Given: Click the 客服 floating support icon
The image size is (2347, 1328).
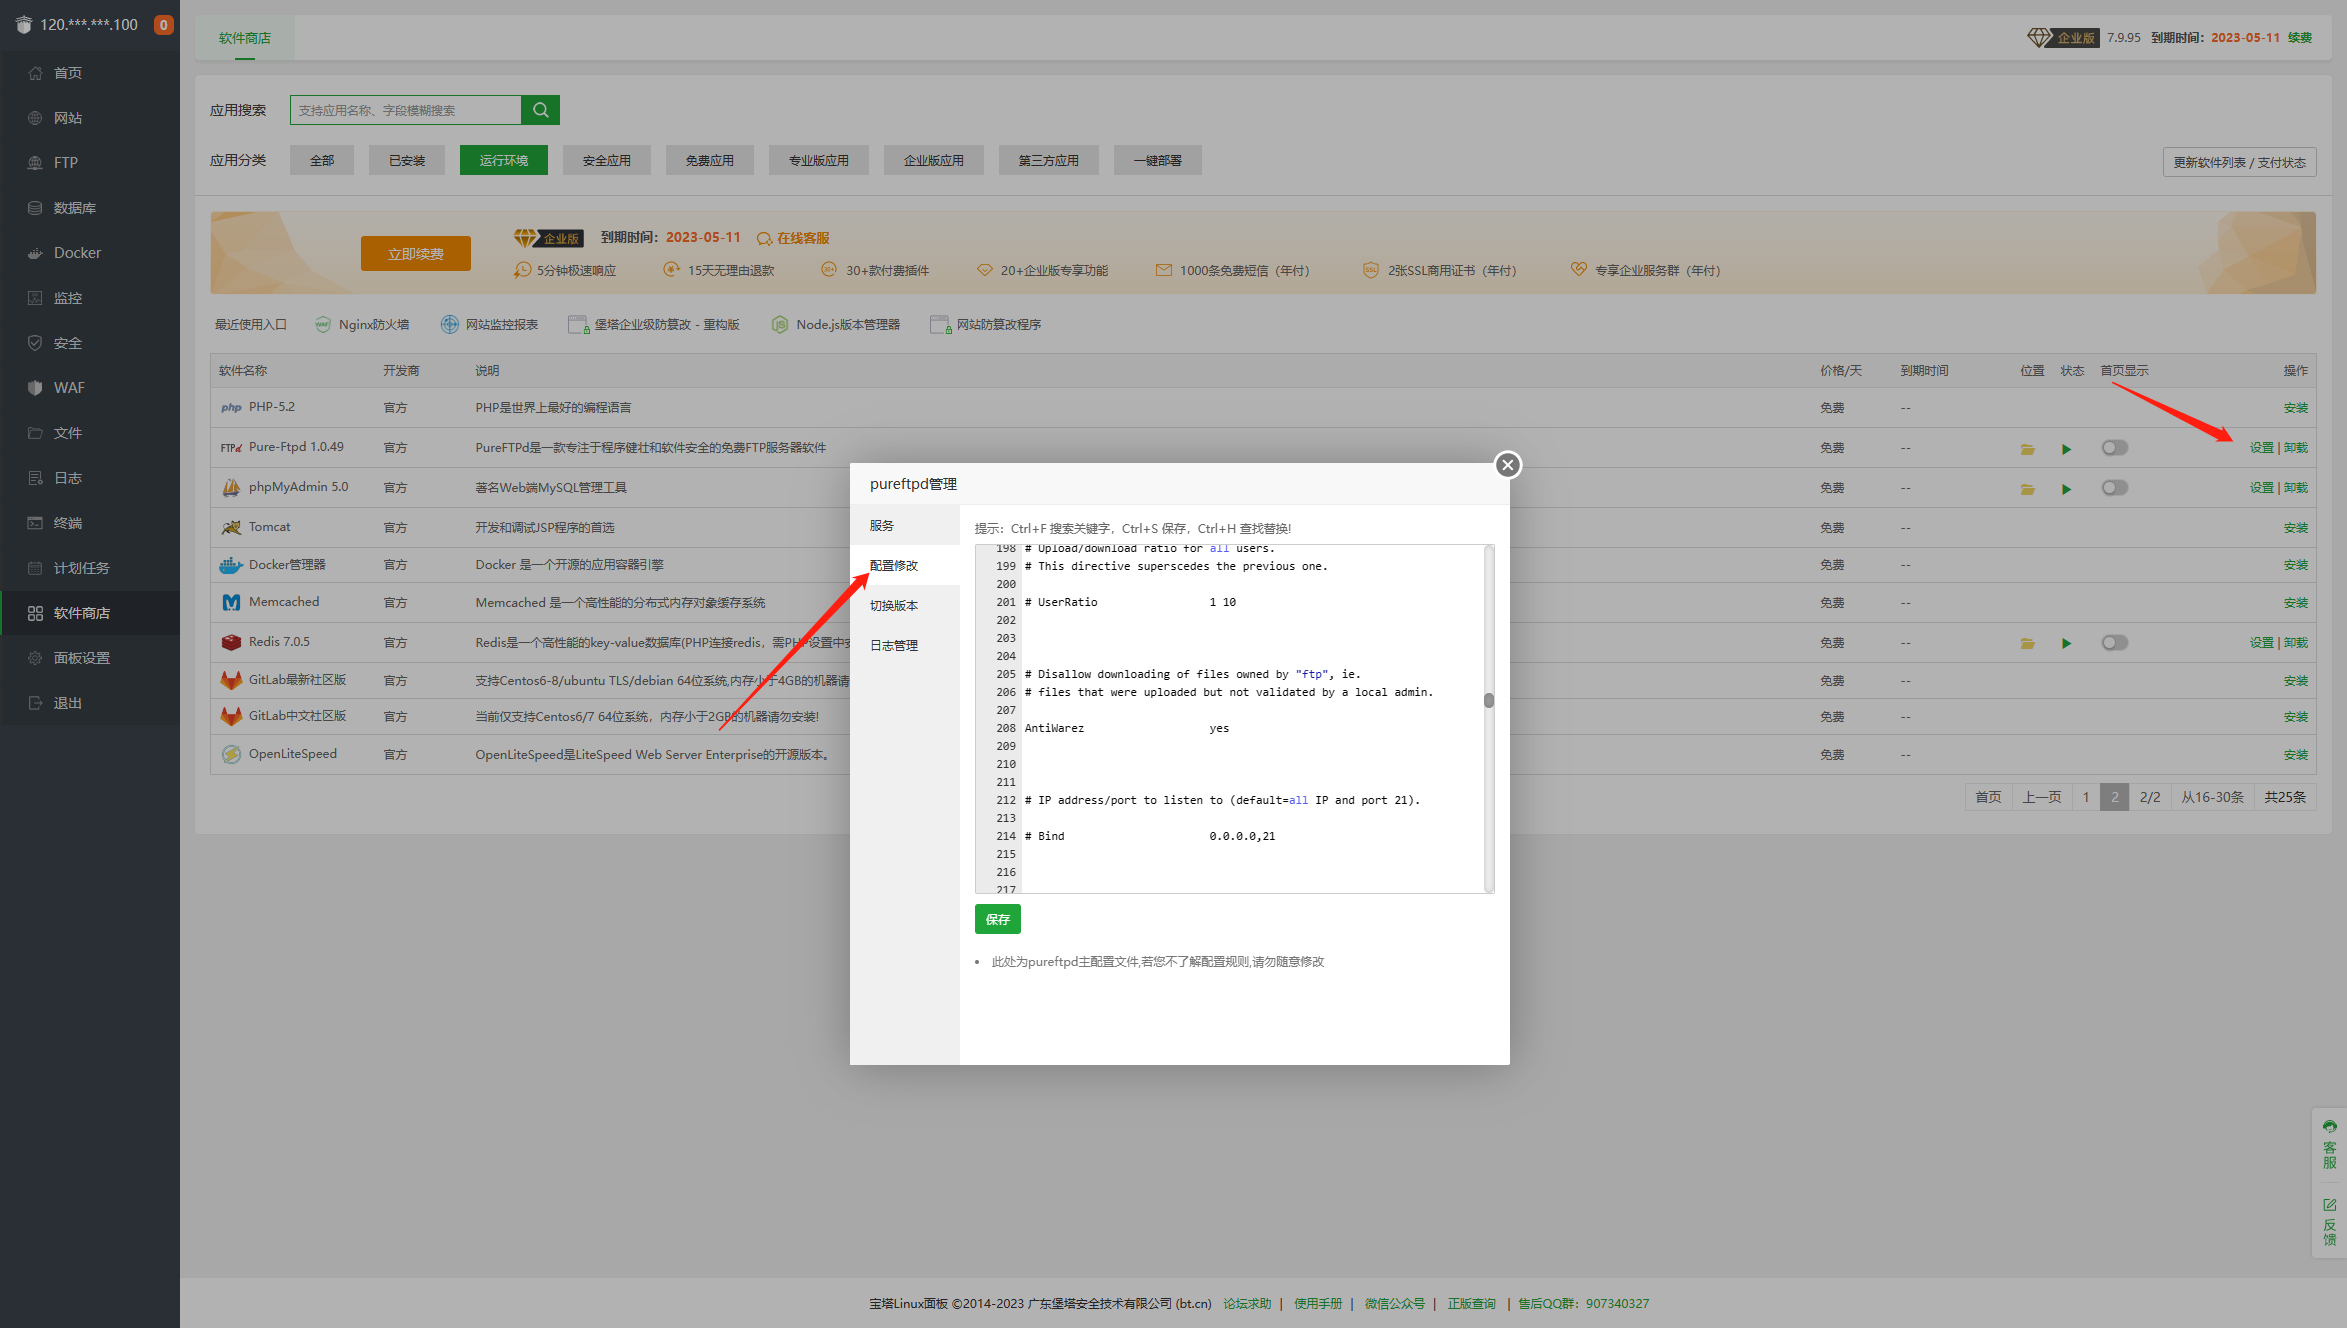Looking at the screenshot, I should coord(2330,1145).
